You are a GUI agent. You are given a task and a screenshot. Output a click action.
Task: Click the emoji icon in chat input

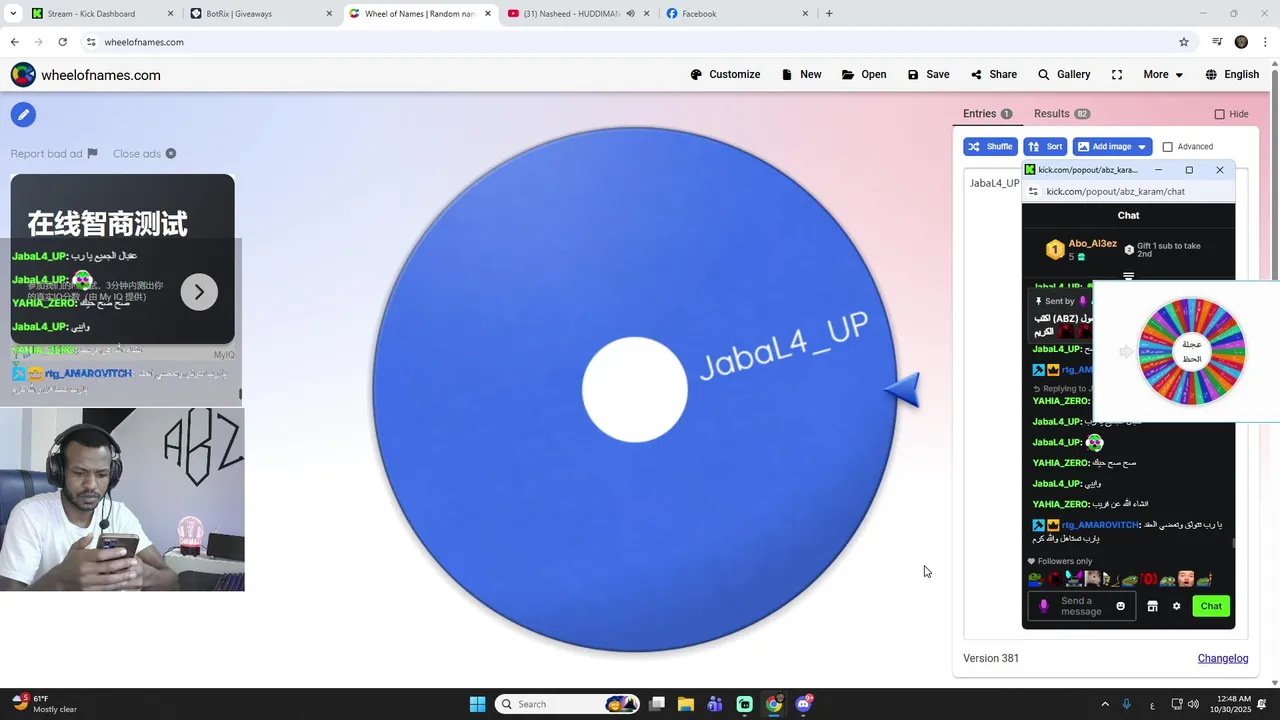[x=1120, y=606]
